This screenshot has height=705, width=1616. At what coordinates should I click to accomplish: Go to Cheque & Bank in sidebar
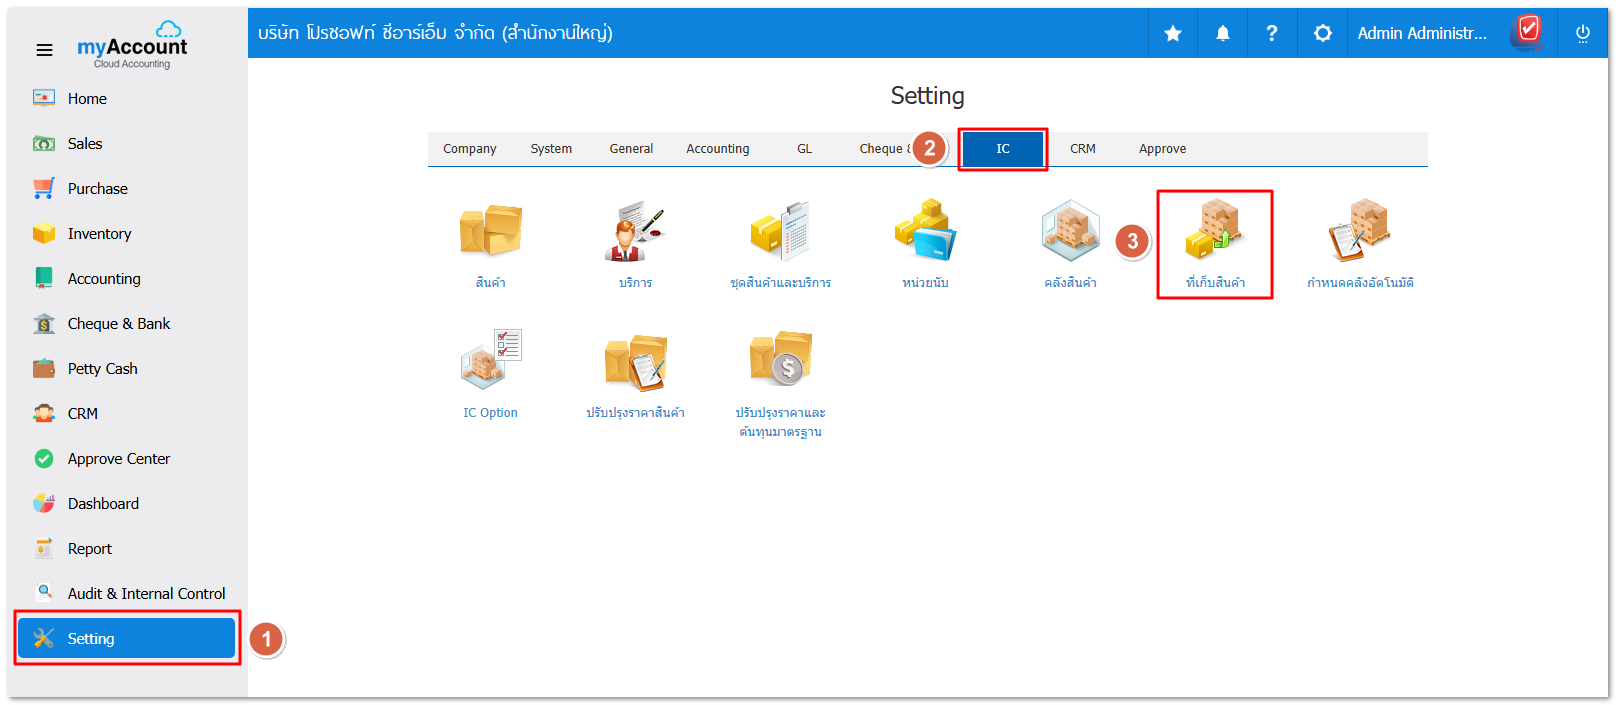click(x=118, y=324)
